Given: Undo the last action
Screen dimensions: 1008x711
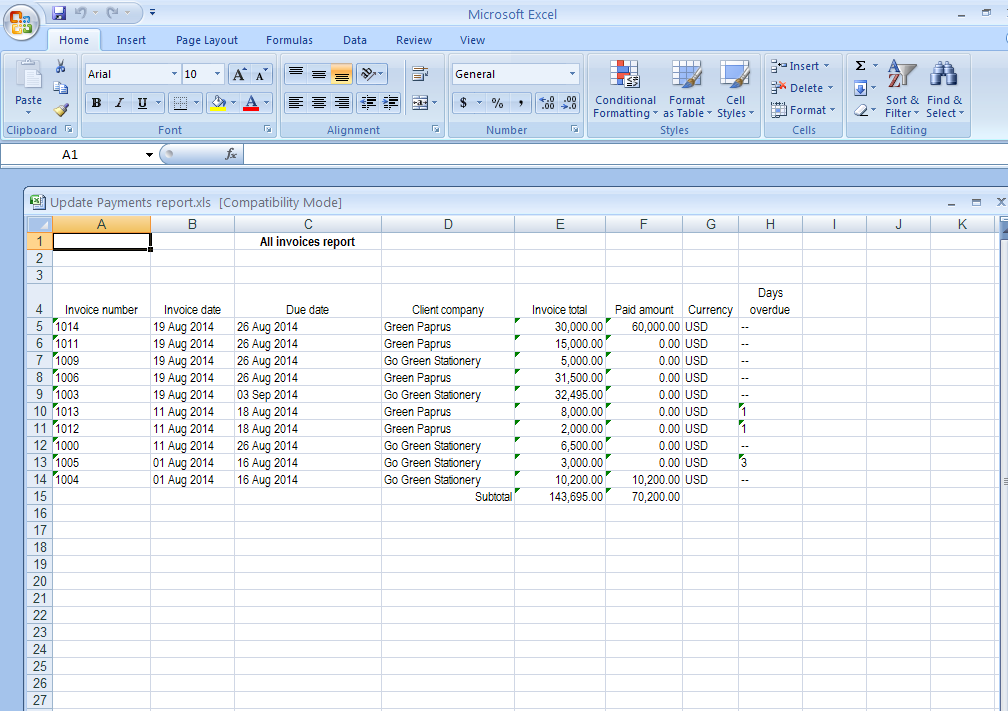Looking at the screenshot, I should click(x=80, y=12).
